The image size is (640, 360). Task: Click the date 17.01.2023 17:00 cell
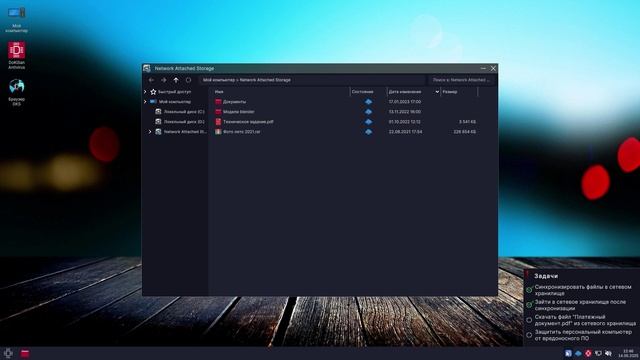coord(404,102)
